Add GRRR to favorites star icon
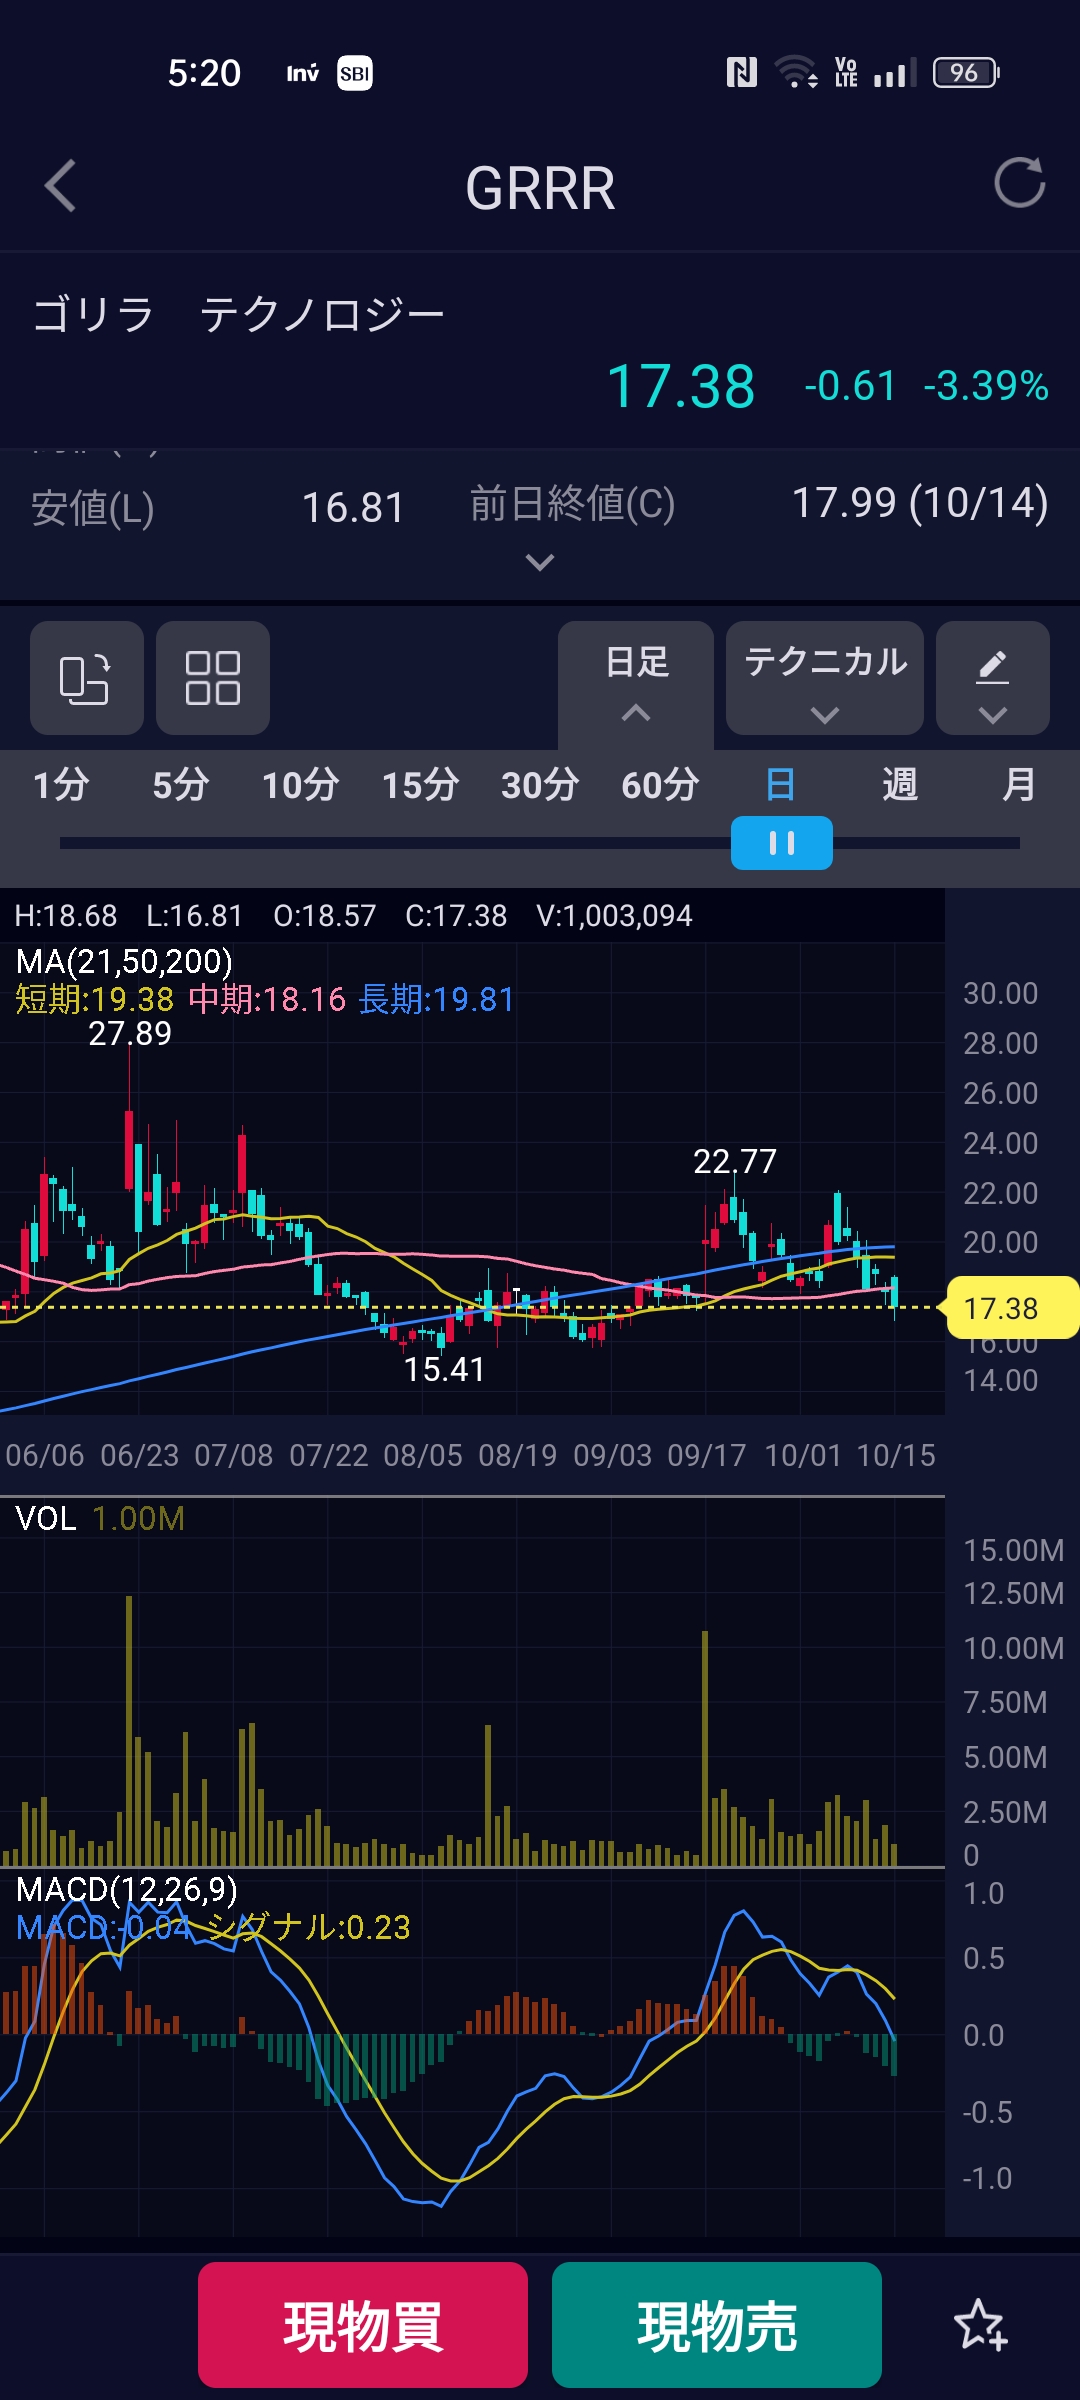This screenshot has width=1080, height=2400. click(x=979, y=2324)
